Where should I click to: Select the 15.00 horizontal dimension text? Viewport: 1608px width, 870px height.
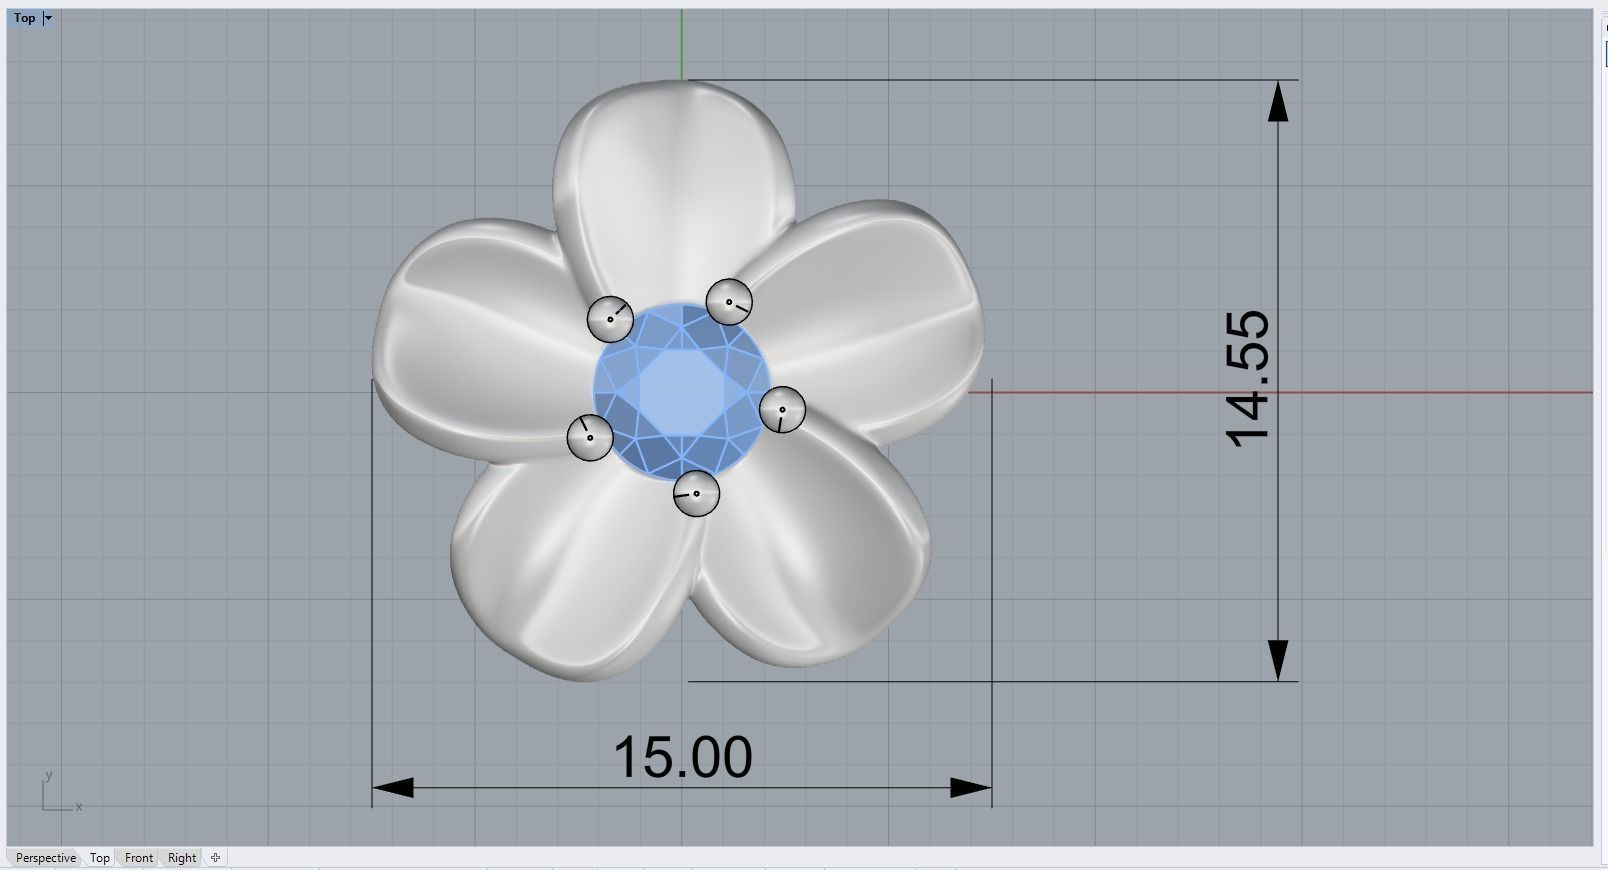point(682,757)
